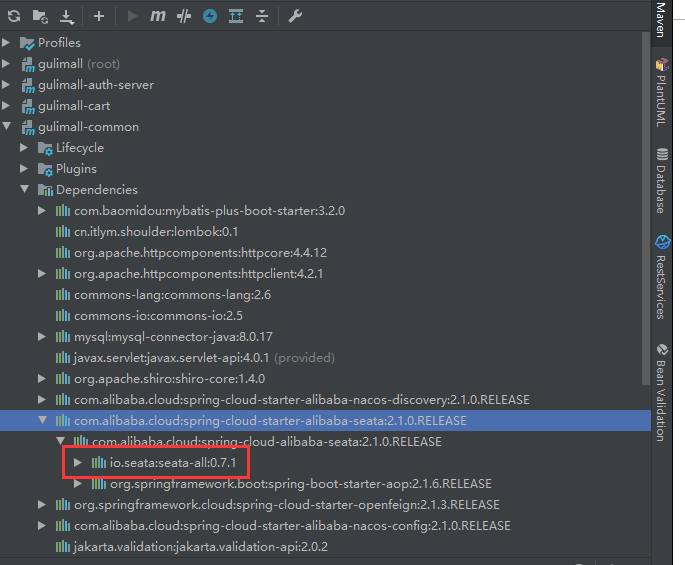Expand spring-boot-starter-aop dependency arrow
685x565 pixels.
78,483
